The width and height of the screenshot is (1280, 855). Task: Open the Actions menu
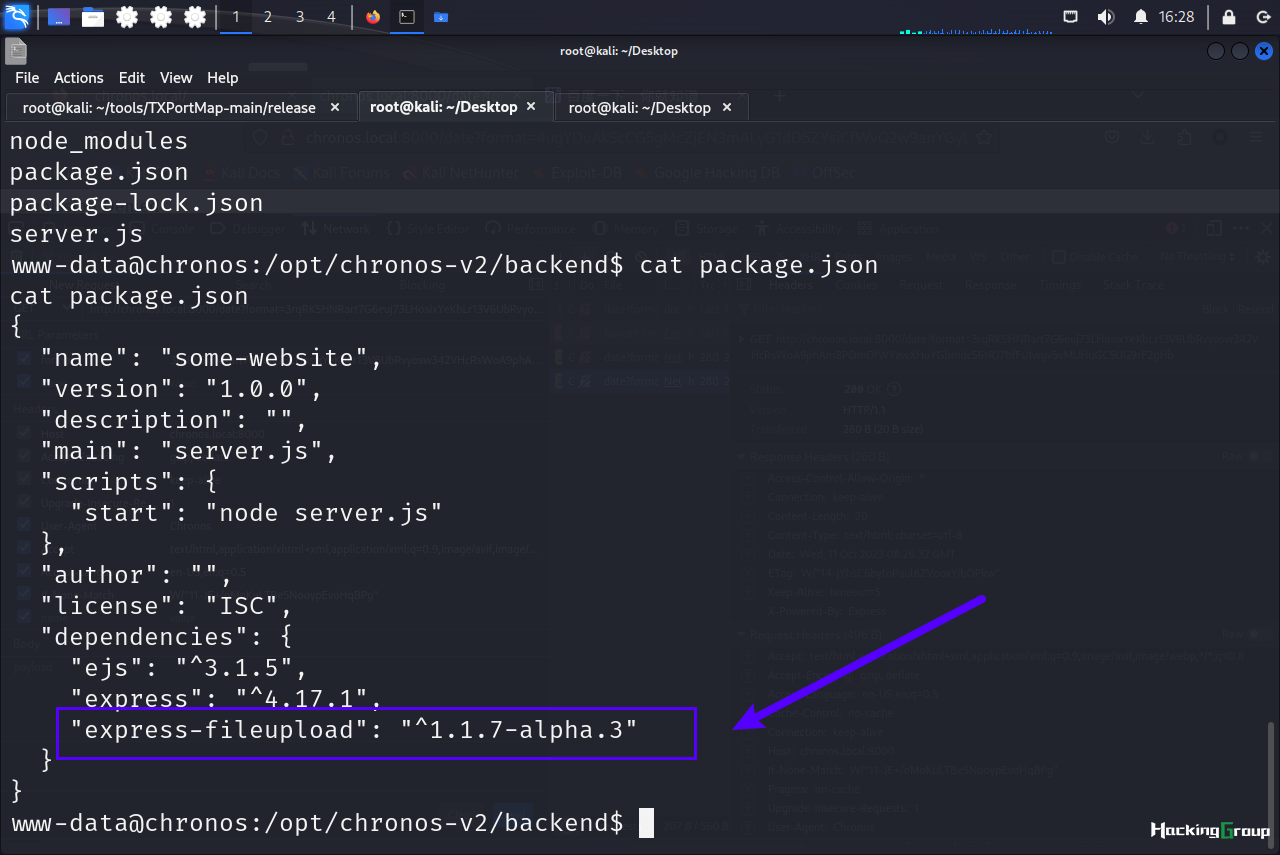[79, 77]
